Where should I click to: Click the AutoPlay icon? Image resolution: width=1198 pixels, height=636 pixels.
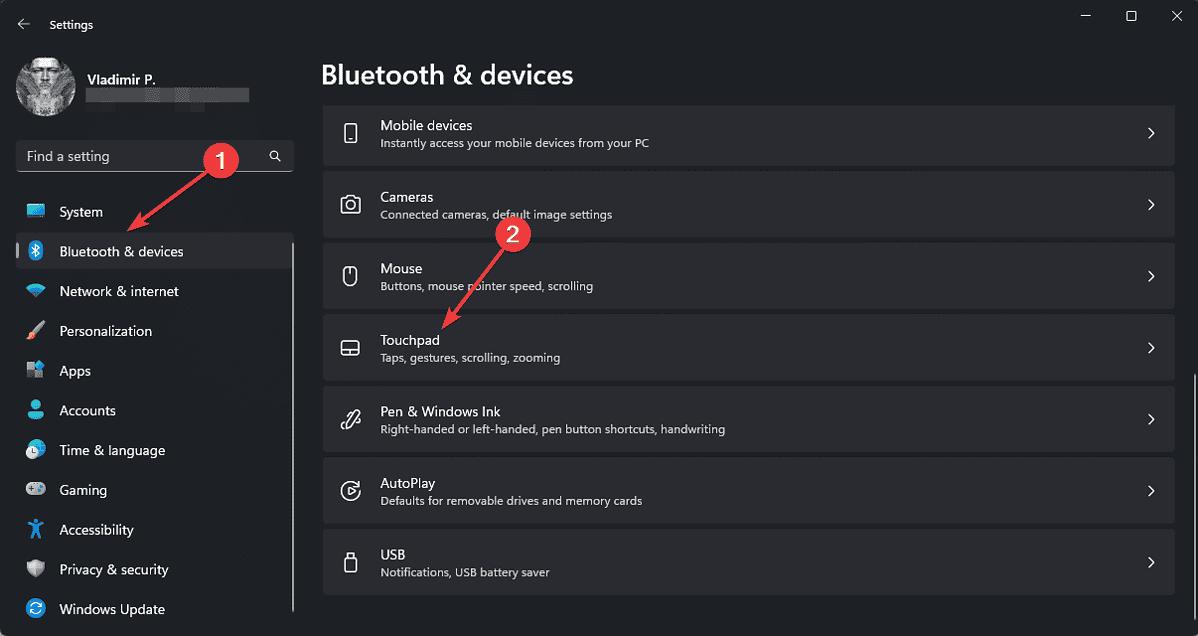351,490
